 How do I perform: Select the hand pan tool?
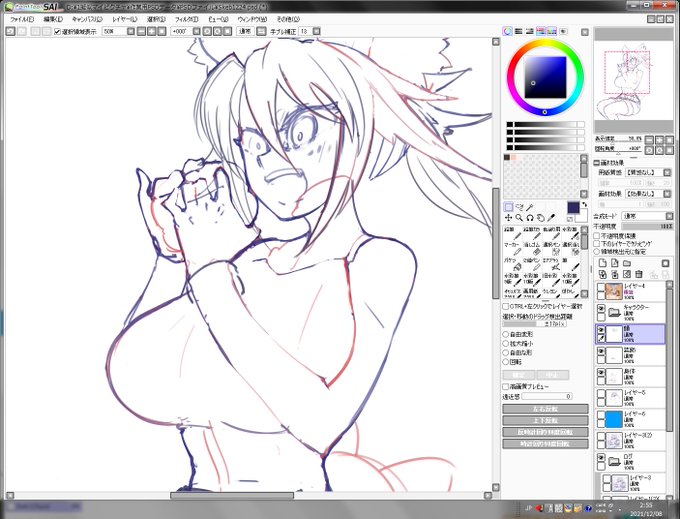(x=540, y=218)
